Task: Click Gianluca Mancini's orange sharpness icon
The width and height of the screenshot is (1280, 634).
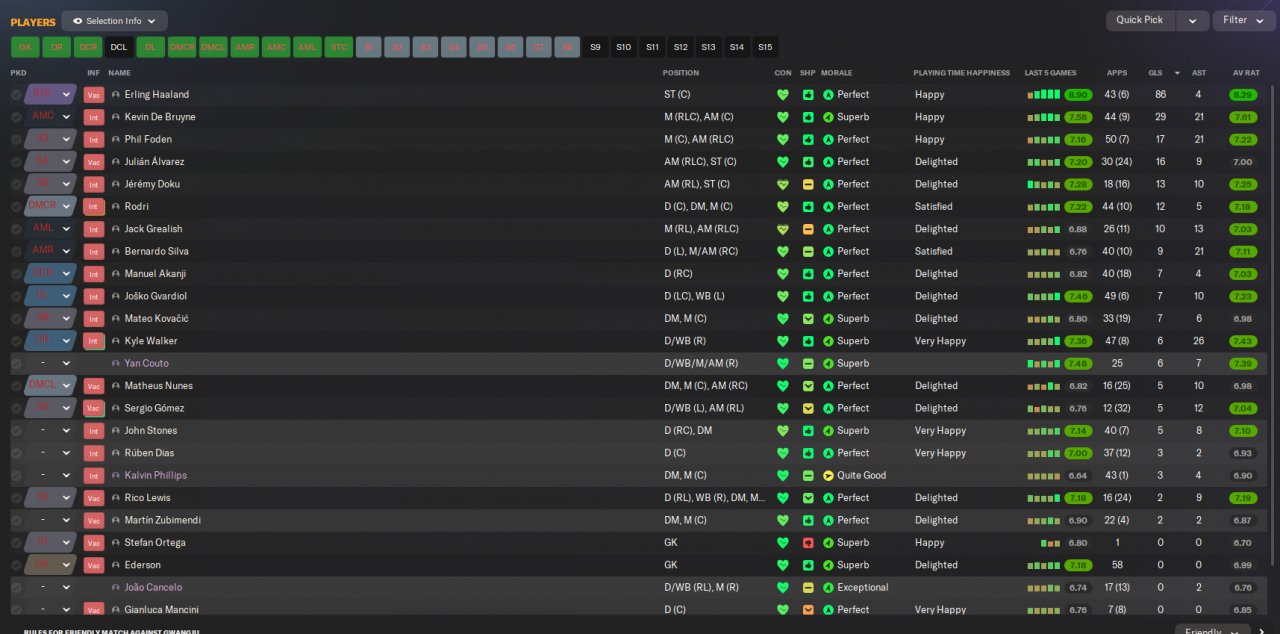Action: point(808,610)
